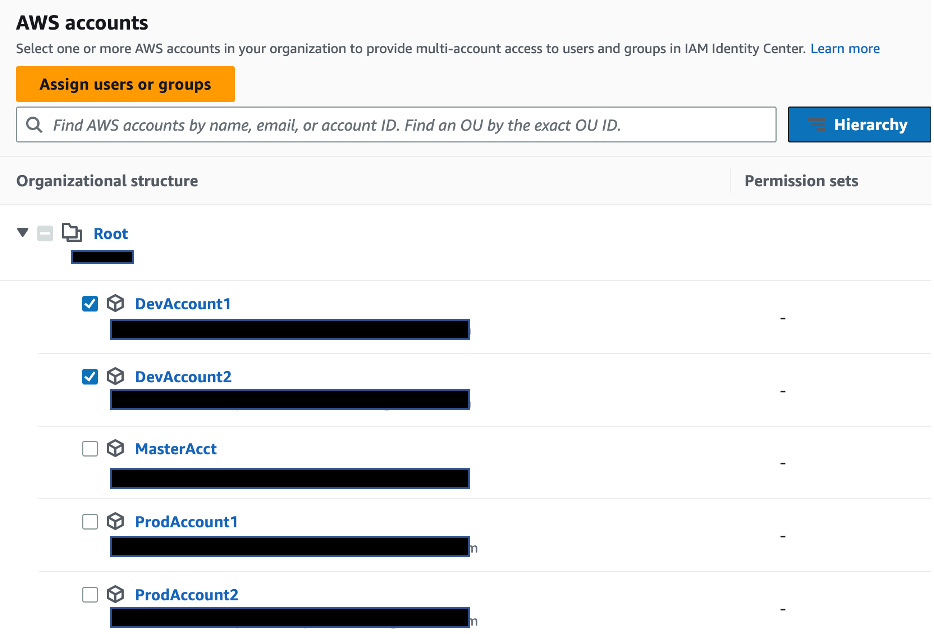
Task: Open the ProdAccount1 account link
Action: (186, 522)
